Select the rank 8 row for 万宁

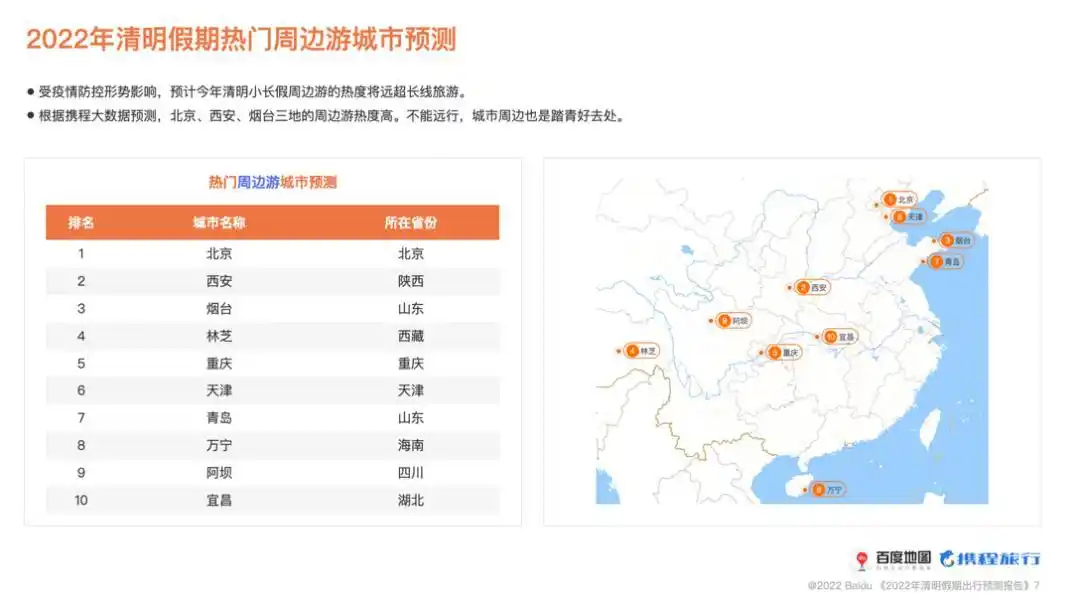[x=270, y=445]
